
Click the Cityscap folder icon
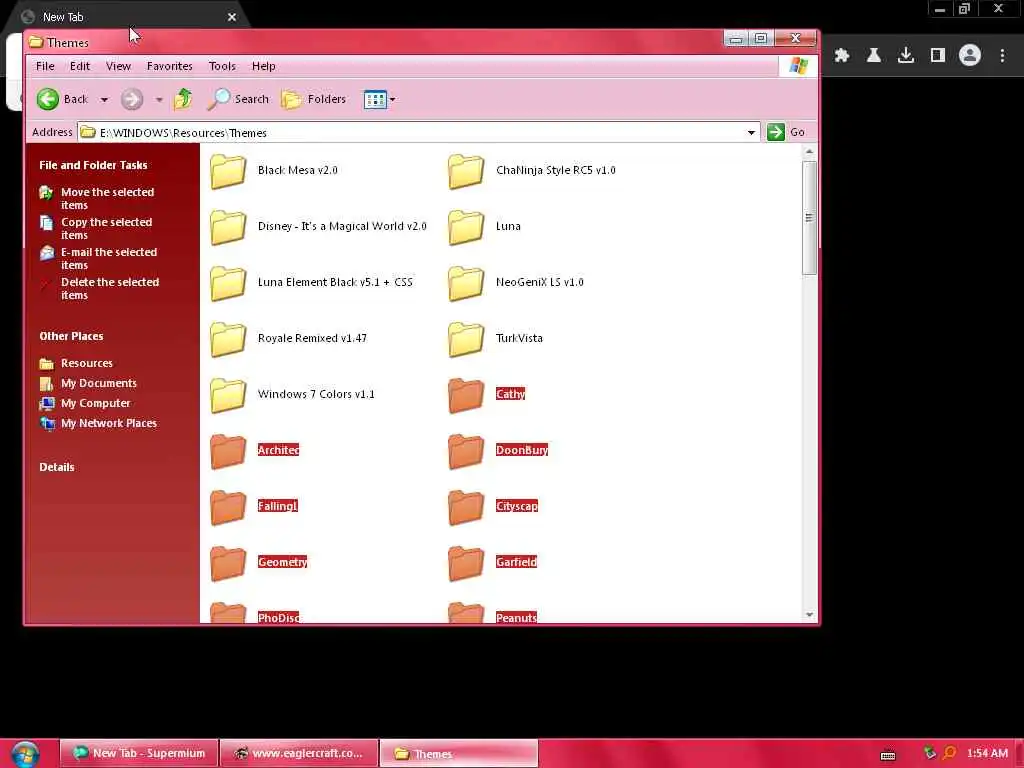[466, 507]
